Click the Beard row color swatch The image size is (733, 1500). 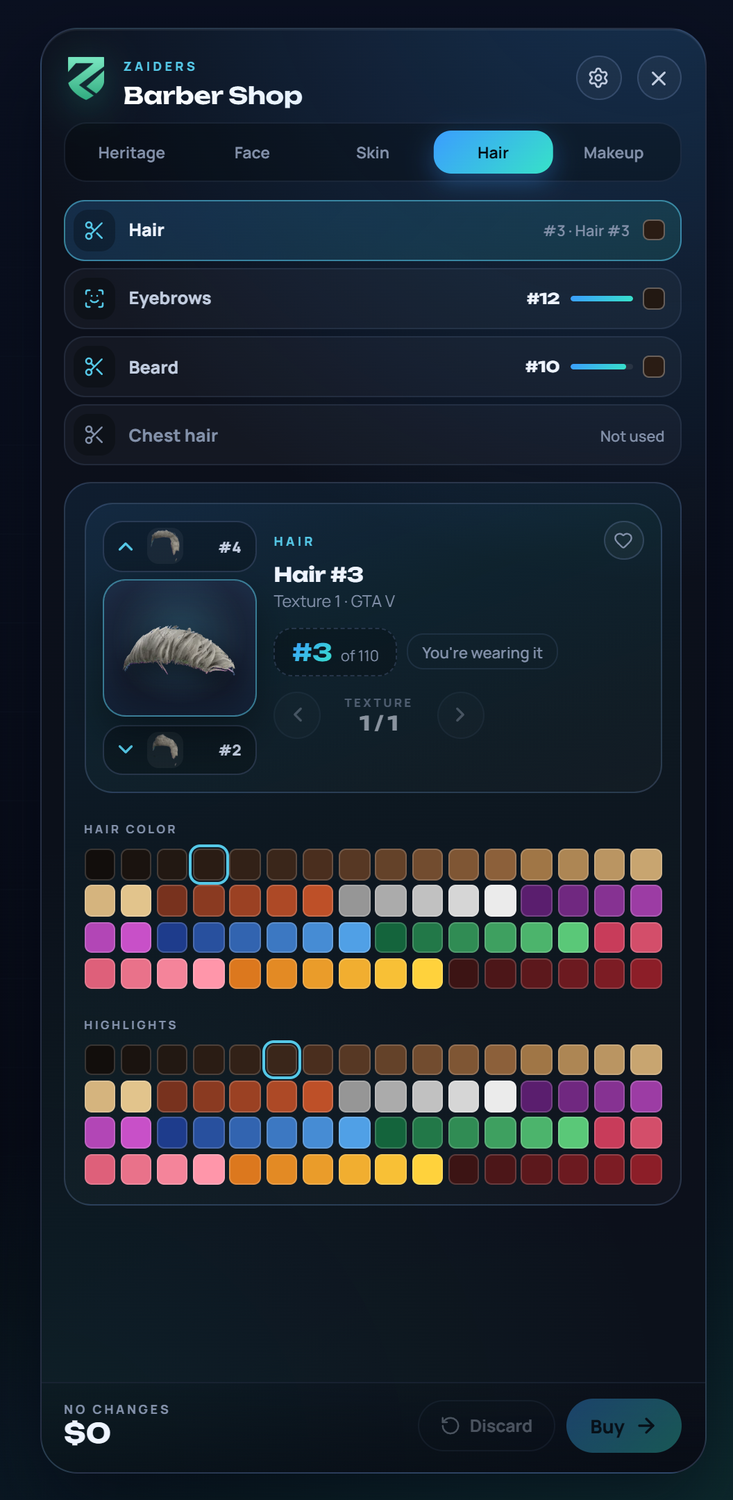pyautogui.click(x=654, y=367)
